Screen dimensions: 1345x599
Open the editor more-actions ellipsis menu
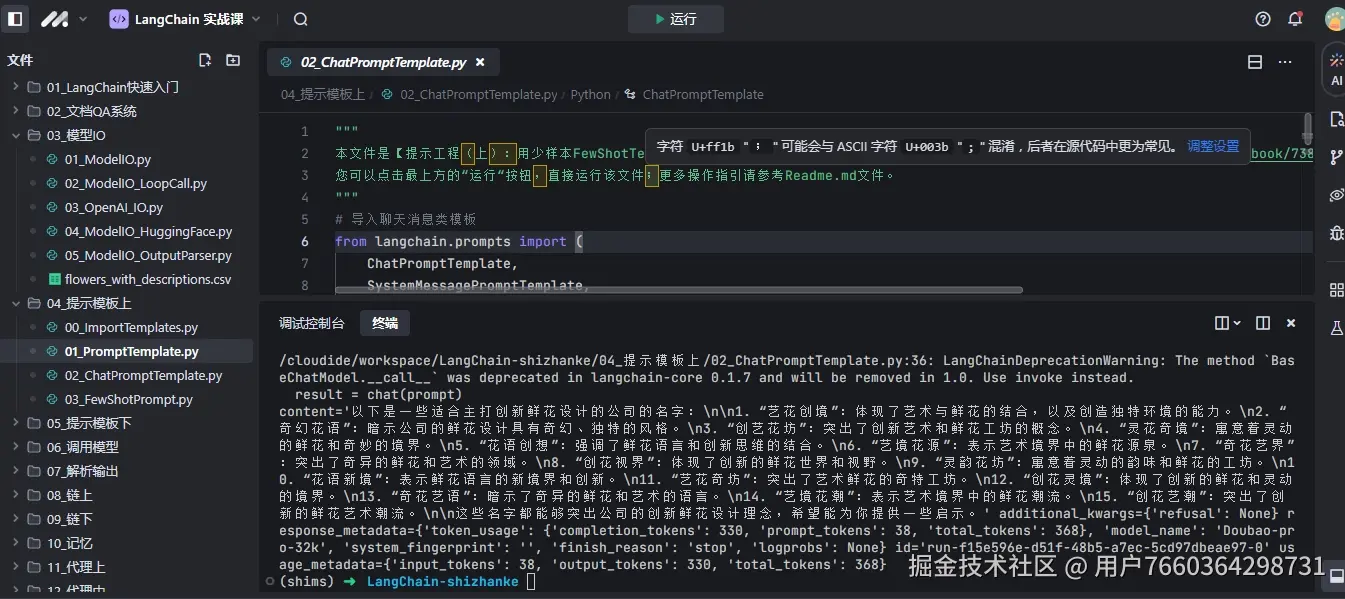[x=1285, y=61]
